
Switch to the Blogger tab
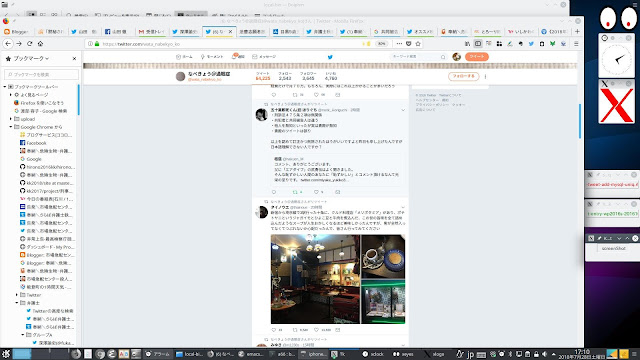click(x=16, y=31)
